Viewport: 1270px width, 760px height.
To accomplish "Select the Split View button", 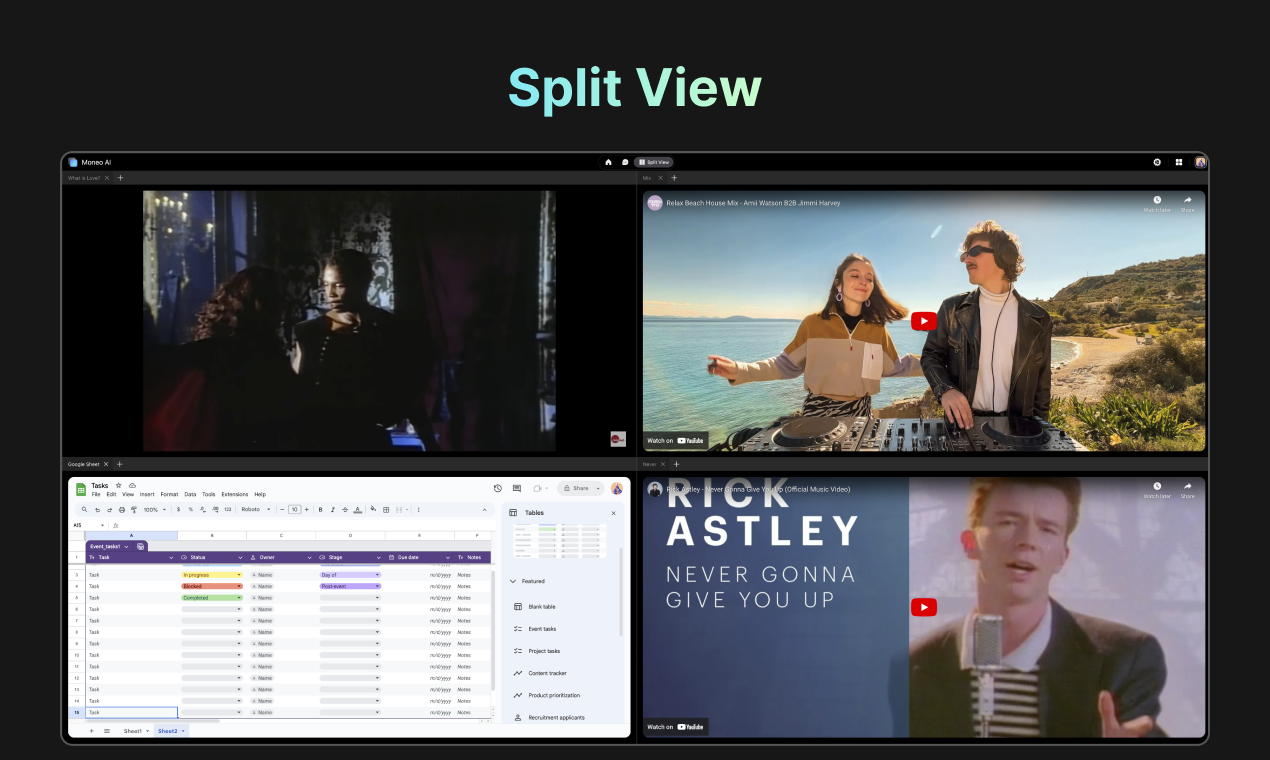I will point(654,162).
